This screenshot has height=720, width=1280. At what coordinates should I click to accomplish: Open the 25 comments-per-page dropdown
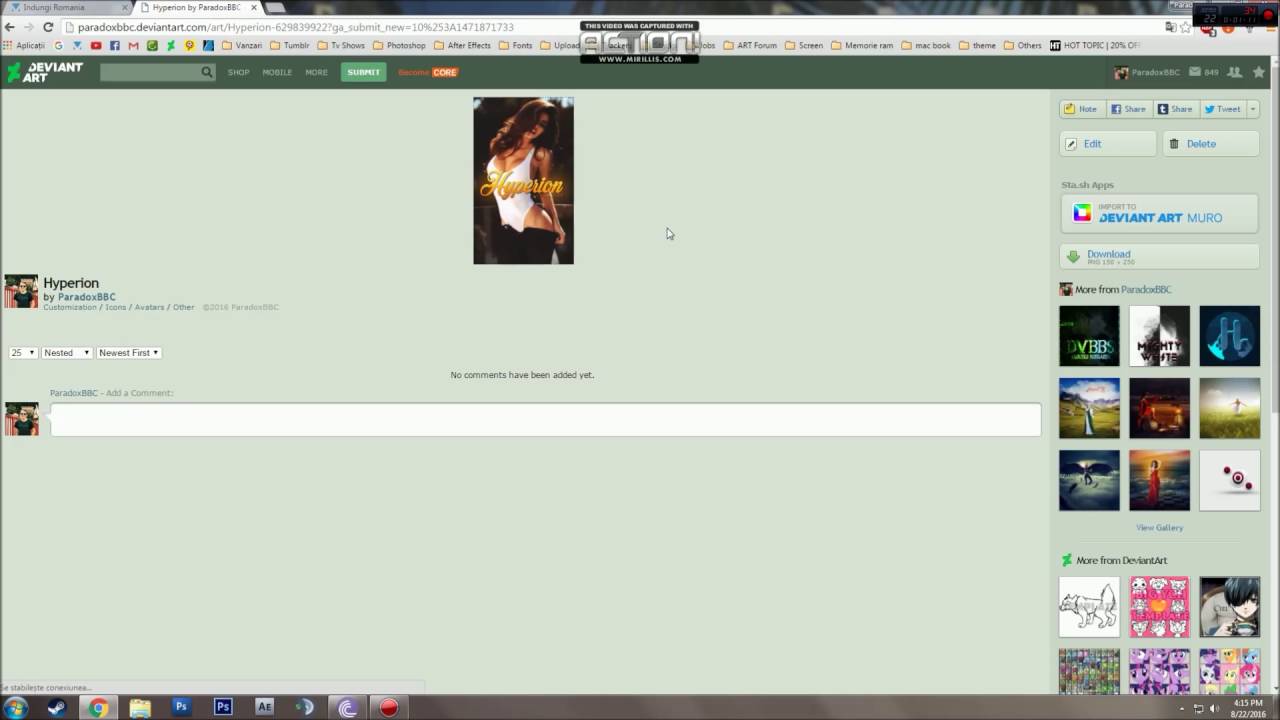click(23, 353)
